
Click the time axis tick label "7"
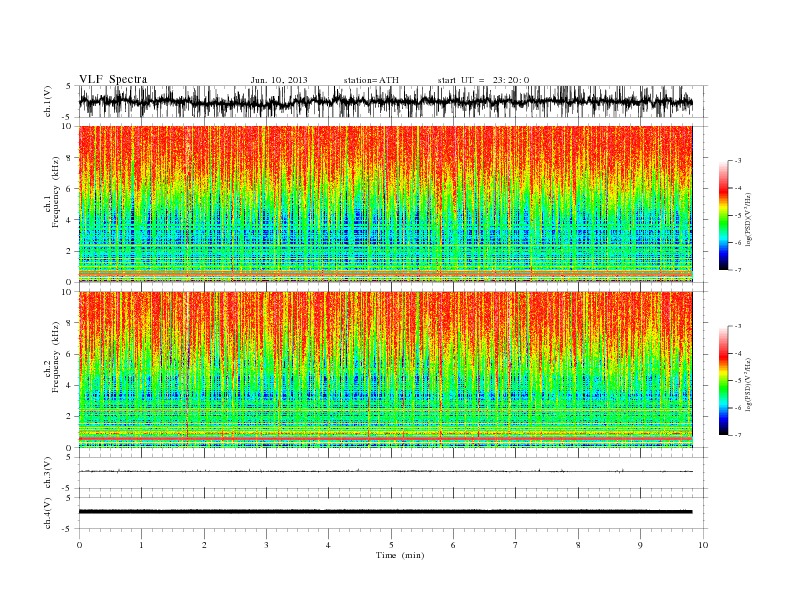[516, 545]
